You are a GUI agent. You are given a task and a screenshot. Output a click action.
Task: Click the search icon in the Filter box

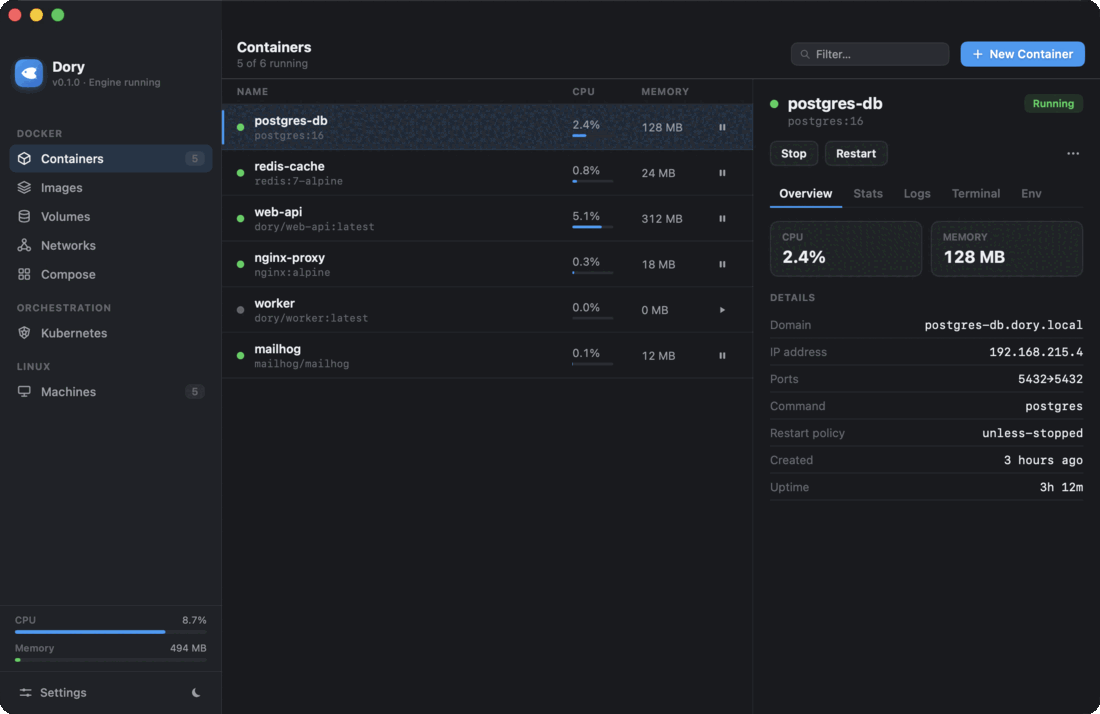tap(805, 54)
